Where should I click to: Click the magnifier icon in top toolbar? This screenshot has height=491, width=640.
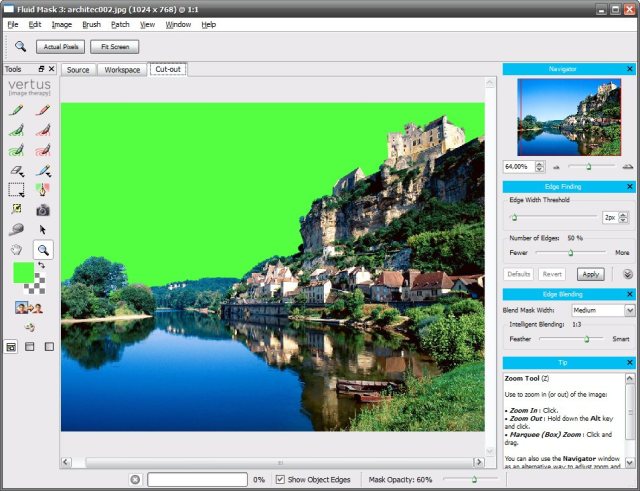tap(20, 46)
